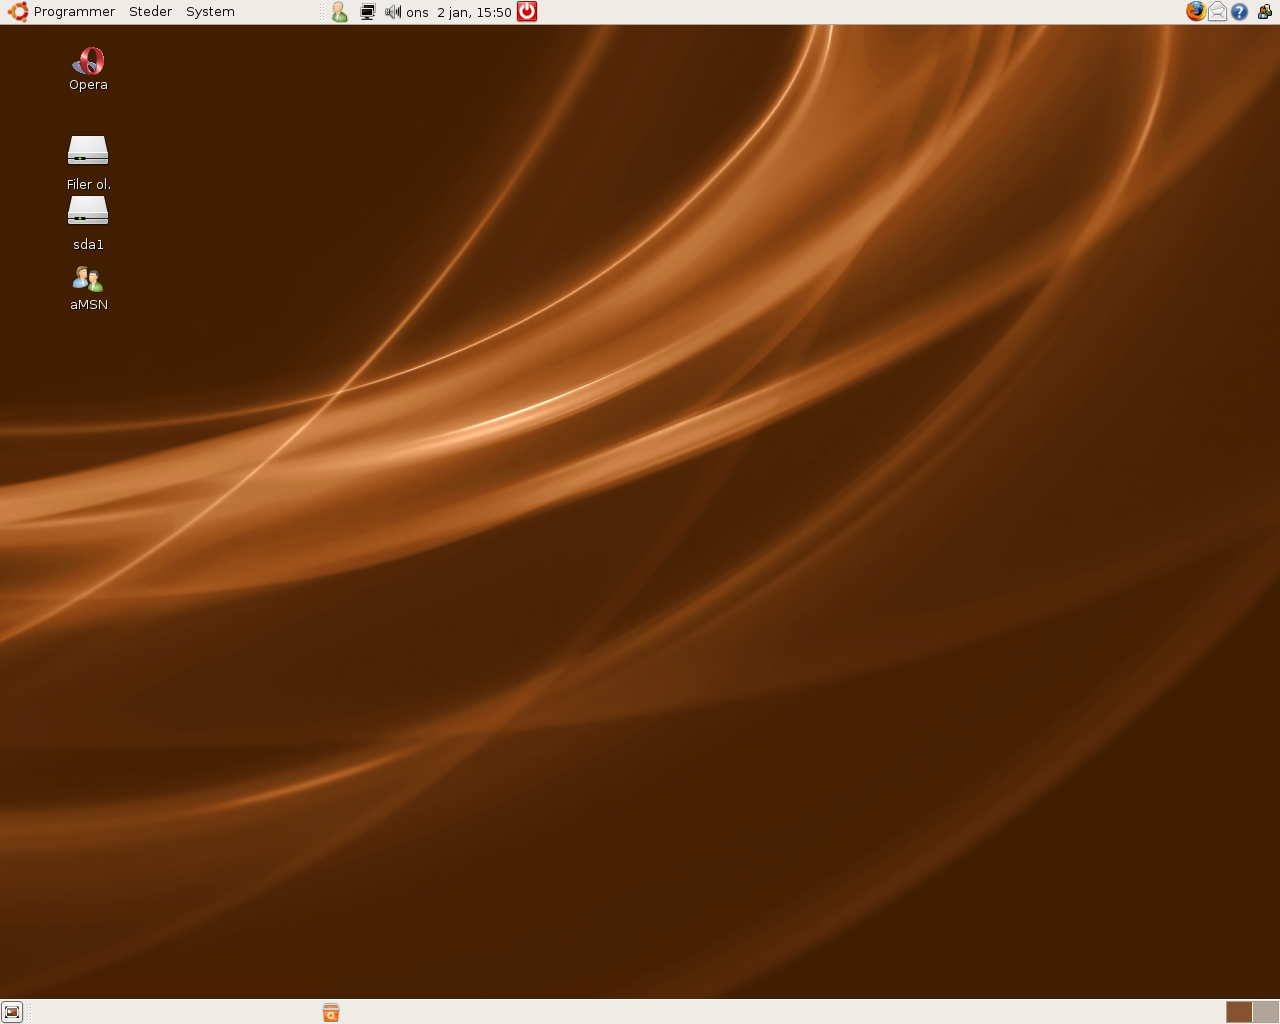Click the panel tray icon right of help
The height and width of the screenshot is (1024, 1280).
point(1265,12)
